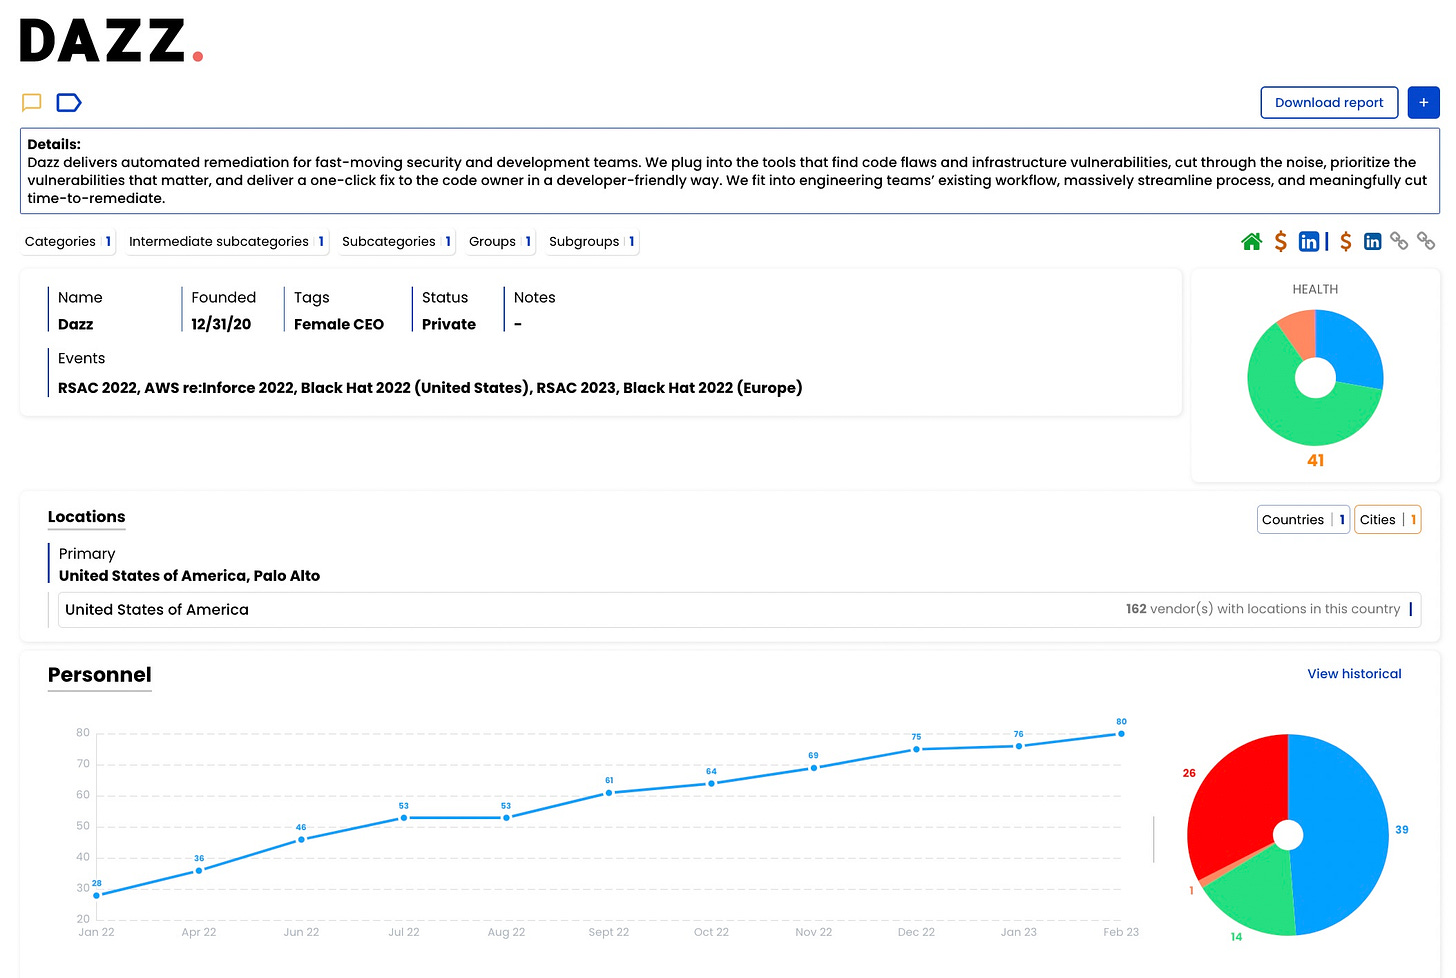Viewport: 1456px width, 978px height.
Task: Open View historical personnel link
Action: pyautogui.click(x=1354, y=674)
